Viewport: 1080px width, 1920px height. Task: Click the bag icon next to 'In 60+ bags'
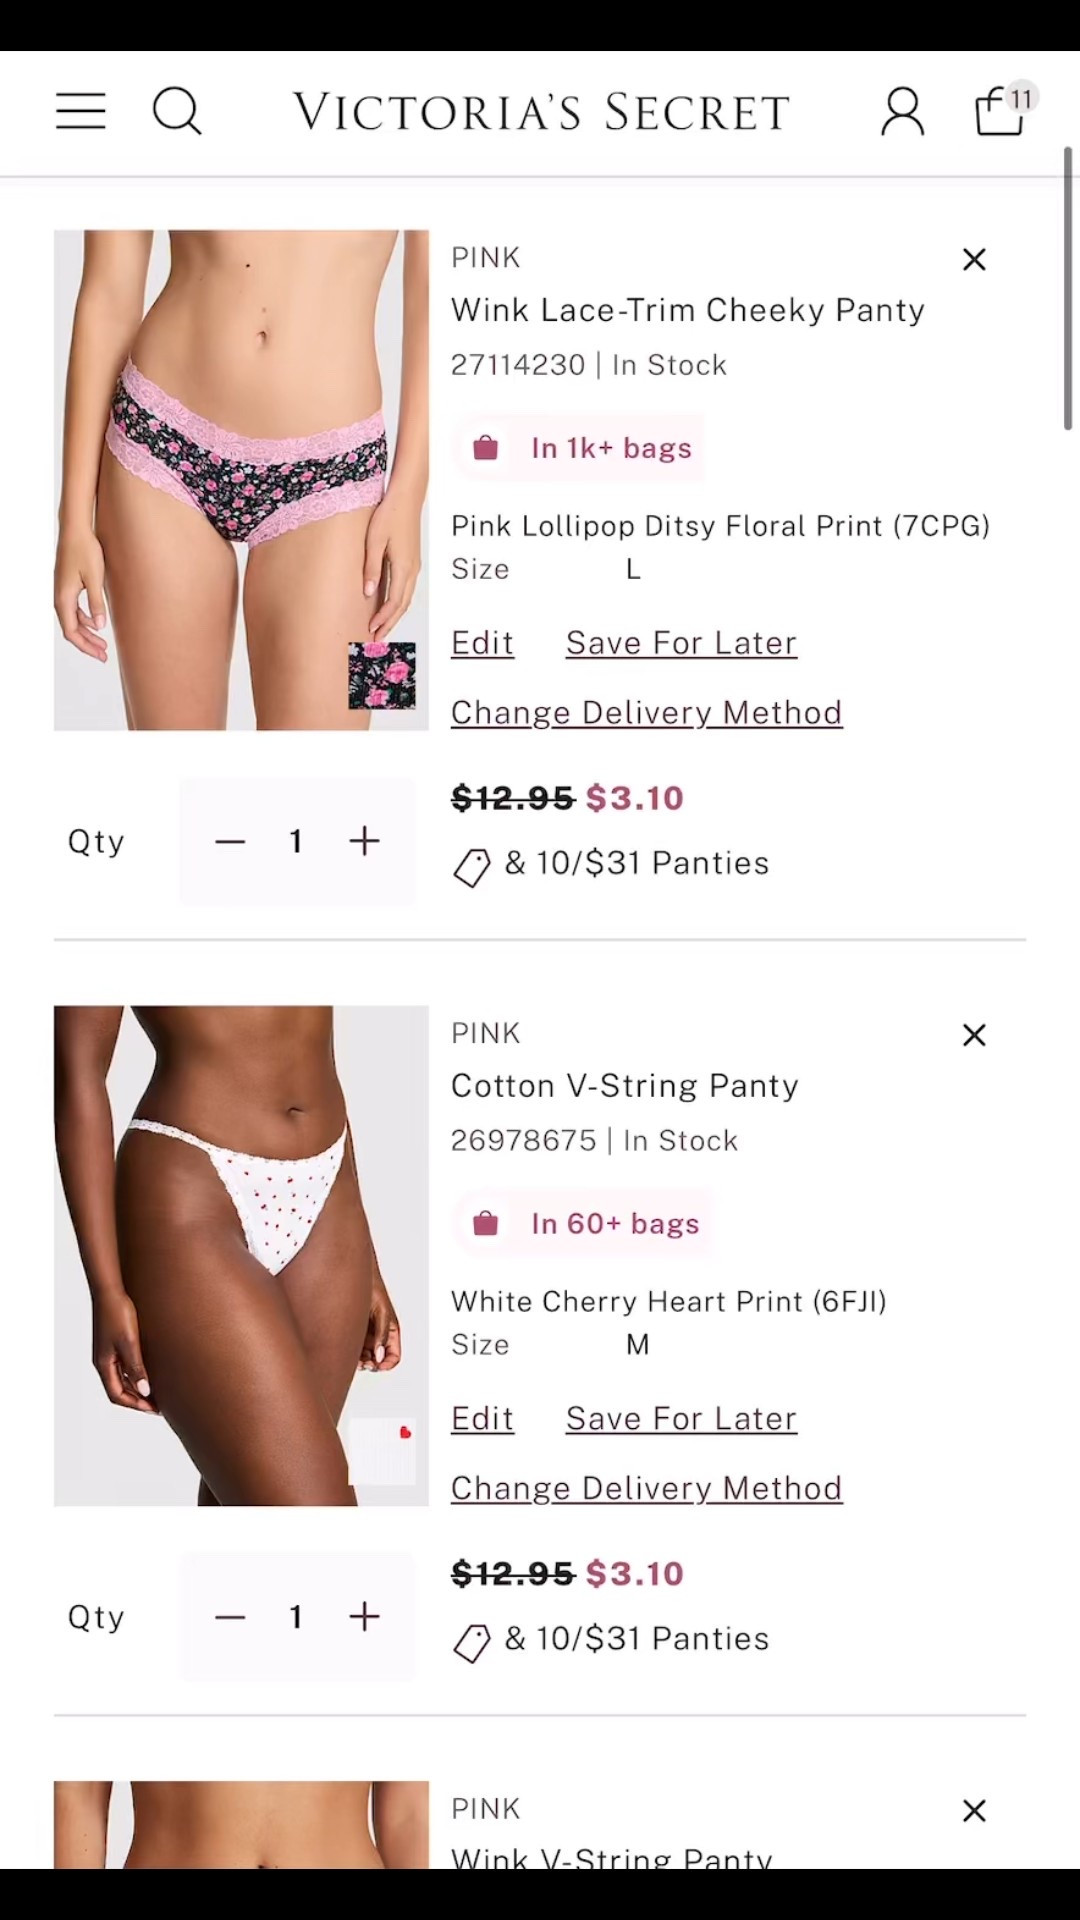486,1222
